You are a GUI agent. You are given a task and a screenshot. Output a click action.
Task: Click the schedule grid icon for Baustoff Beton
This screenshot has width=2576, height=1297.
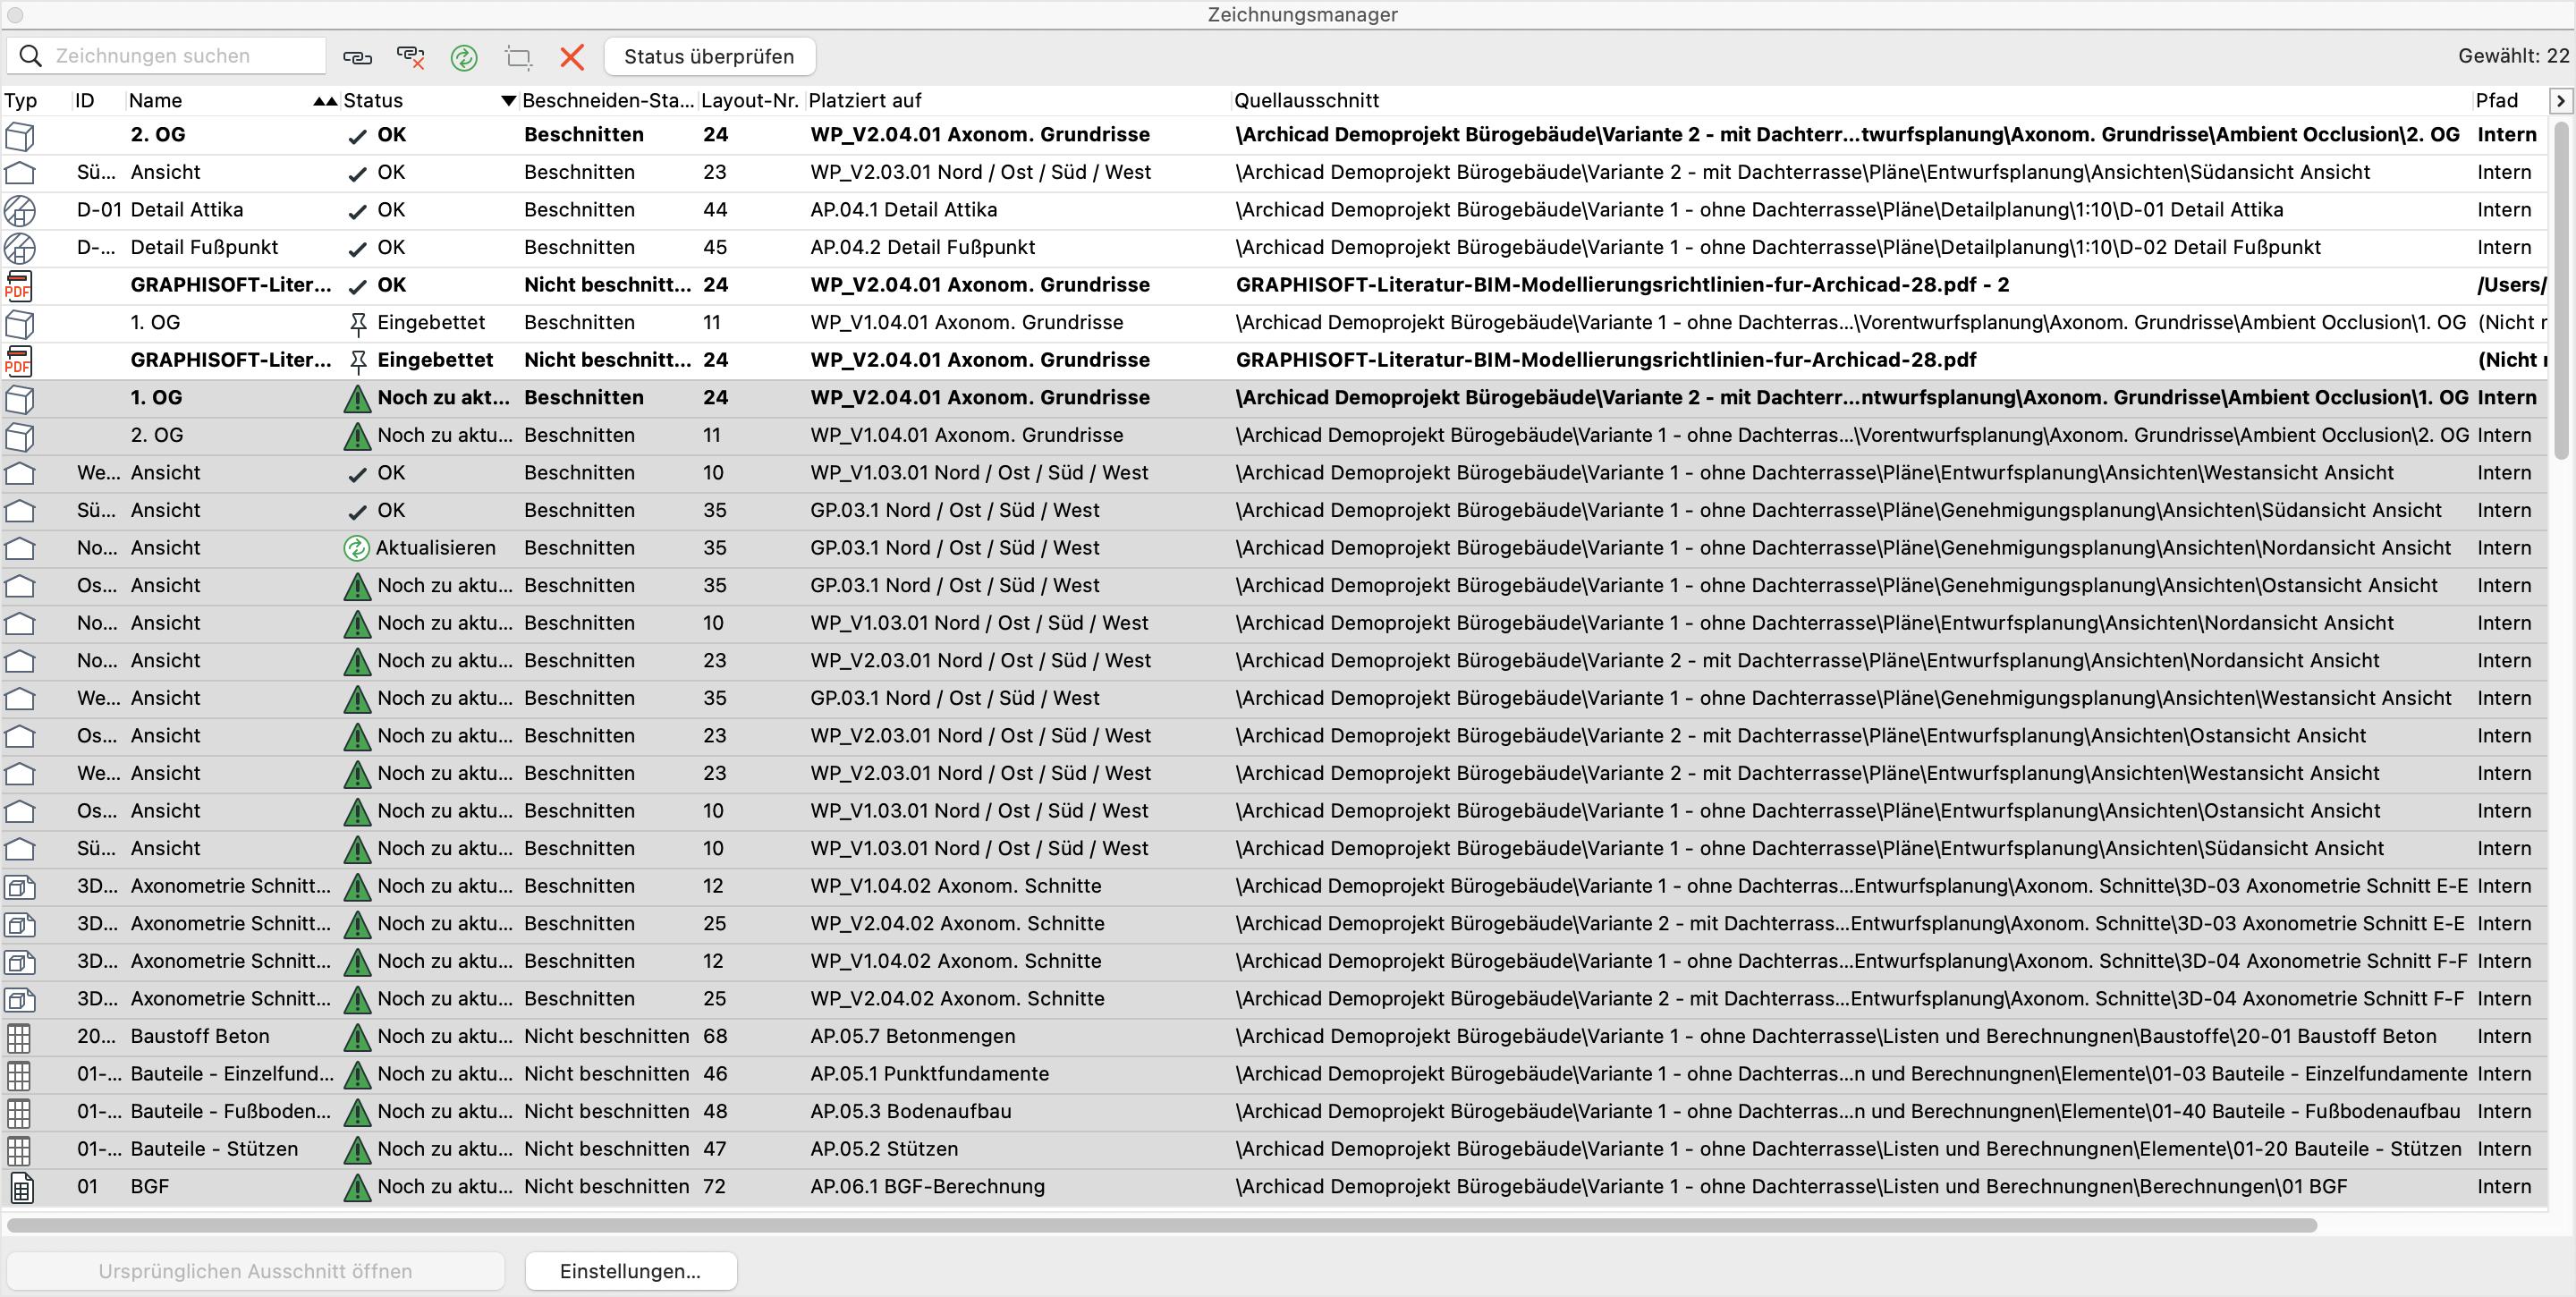pos(19,1037)
